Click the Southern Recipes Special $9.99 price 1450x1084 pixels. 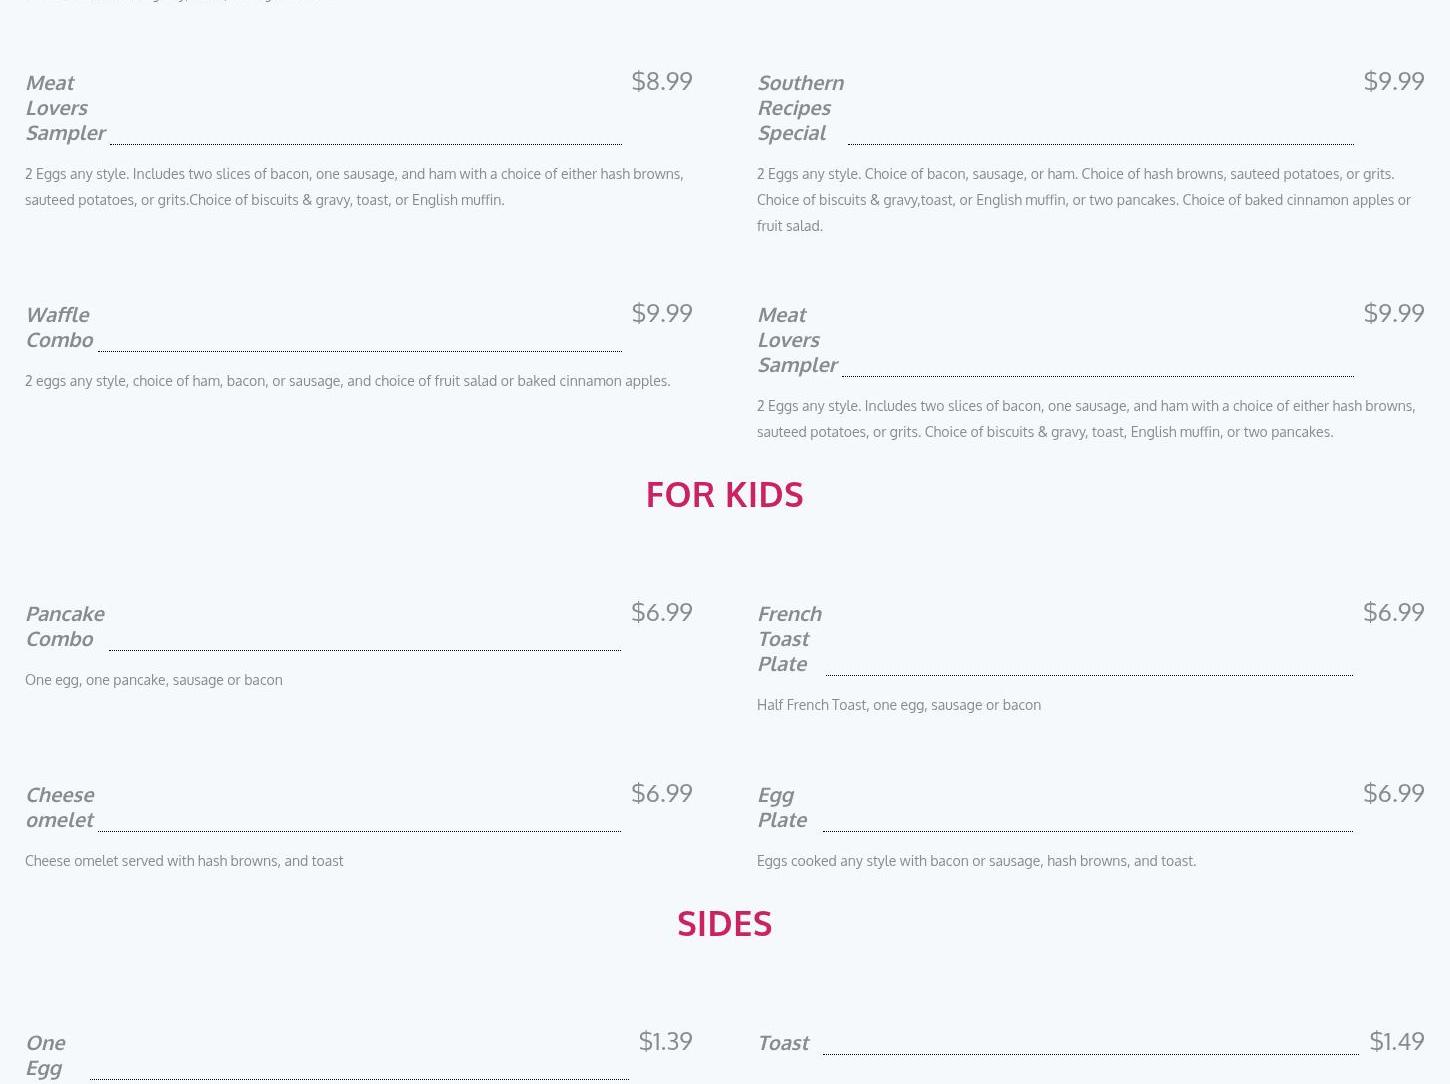(1394, 81)
